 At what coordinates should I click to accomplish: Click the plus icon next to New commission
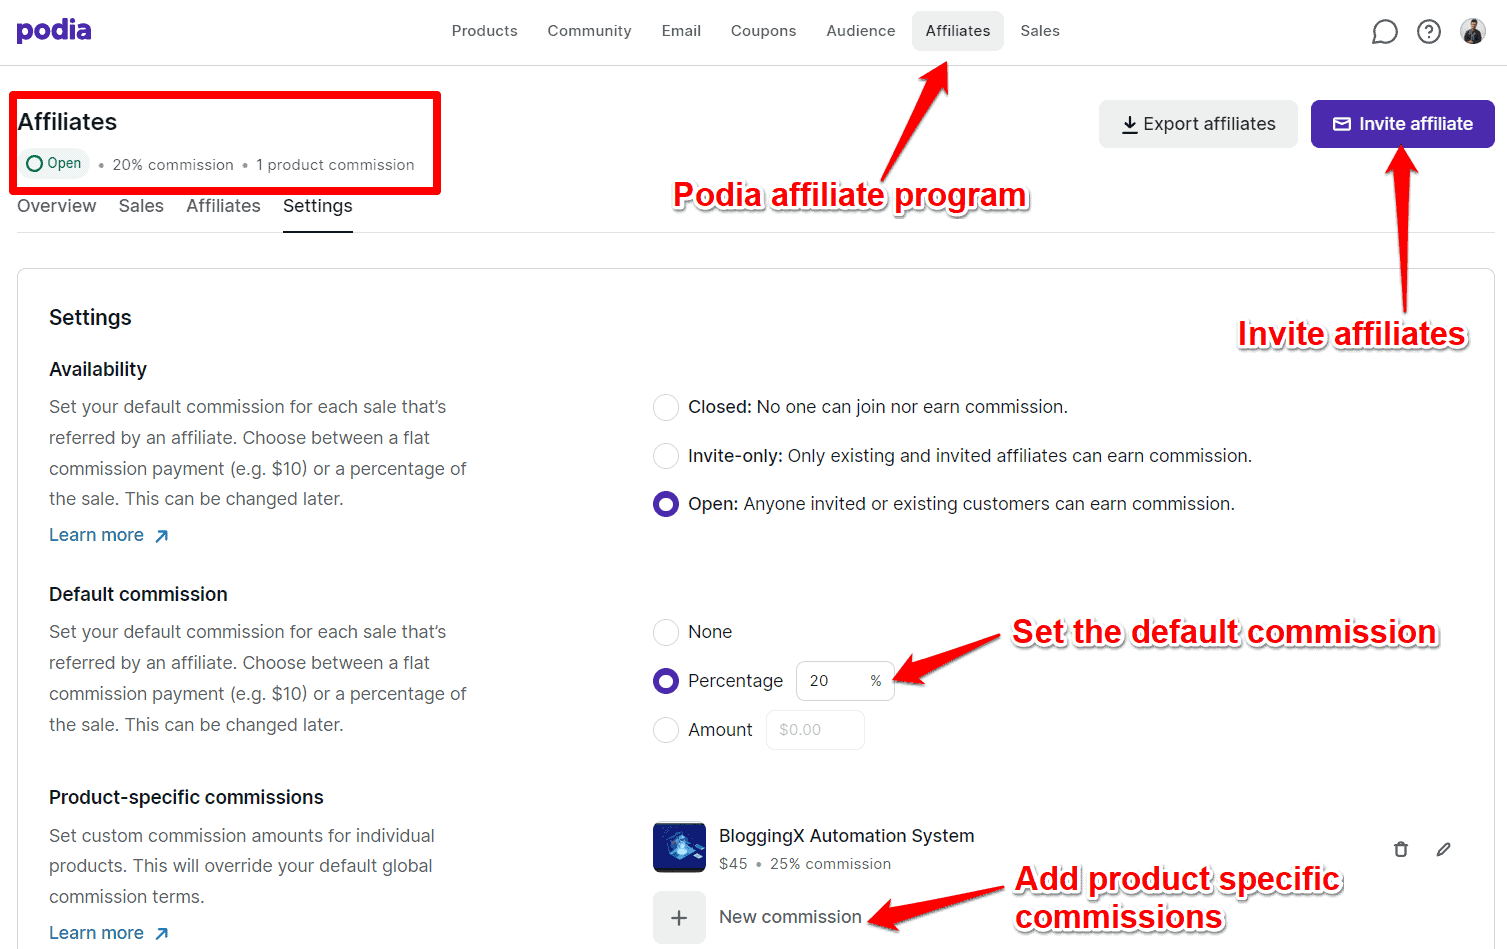click(679, 916)
